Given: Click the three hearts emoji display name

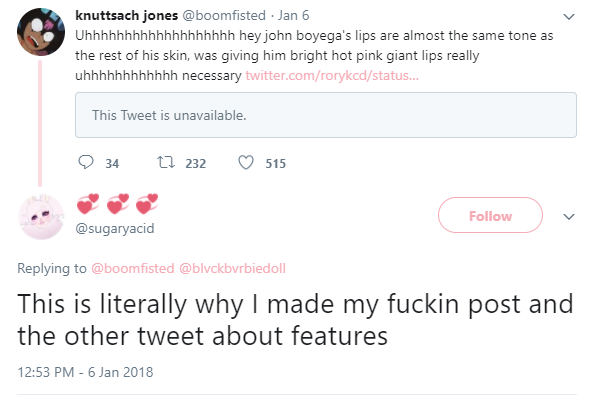Looking at the screenshot, I should (117, 204).
